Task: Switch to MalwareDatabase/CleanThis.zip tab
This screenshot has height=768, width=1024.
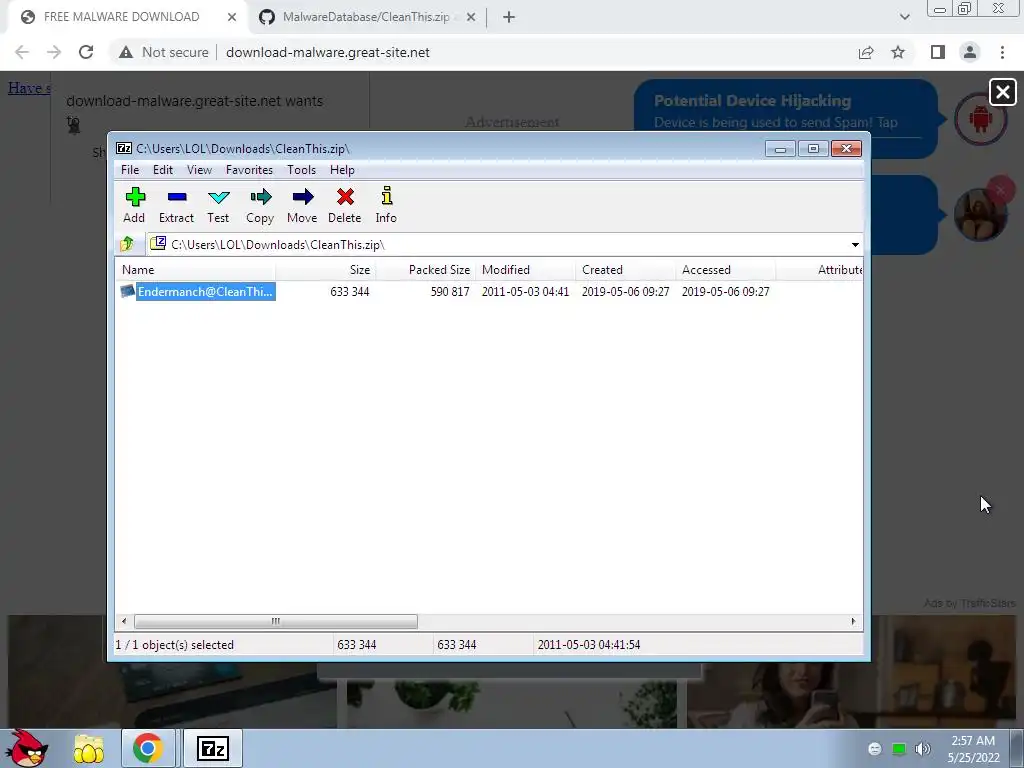Action: click(366, 17)
